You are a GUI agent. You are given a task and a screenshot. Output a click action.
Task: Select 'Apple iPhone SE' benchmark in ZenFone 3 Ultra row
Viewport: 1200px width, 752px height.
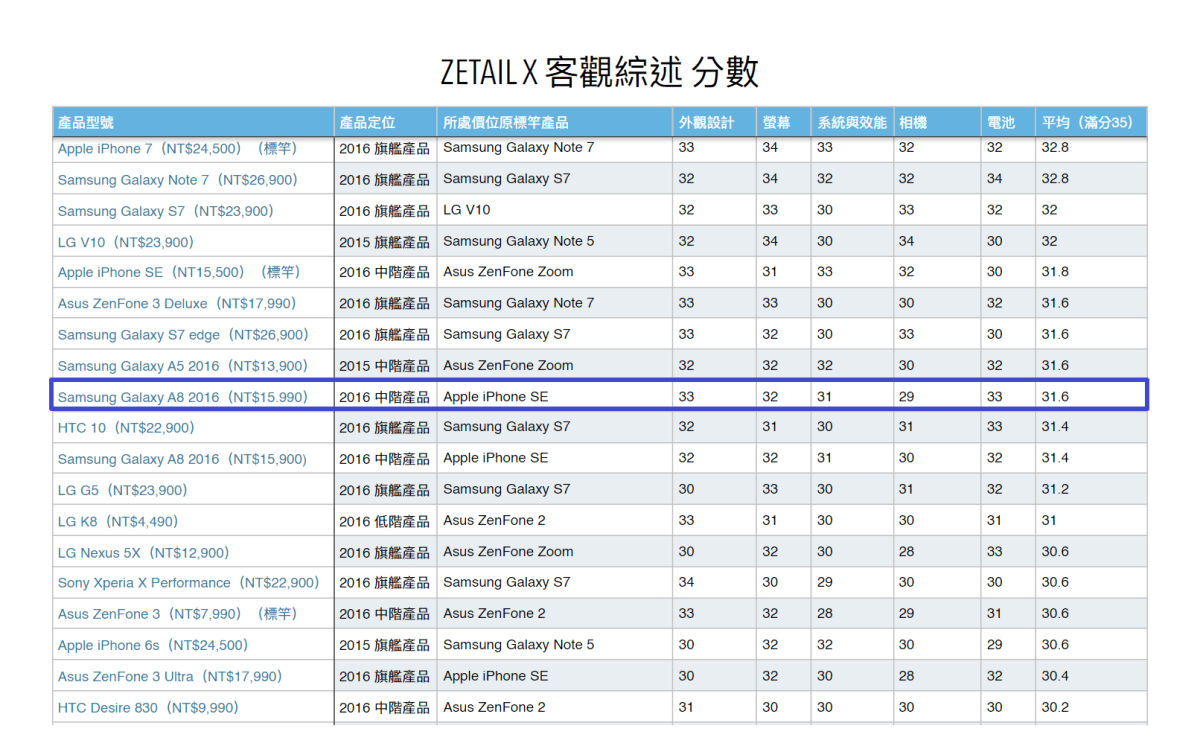tap(496, 676)
